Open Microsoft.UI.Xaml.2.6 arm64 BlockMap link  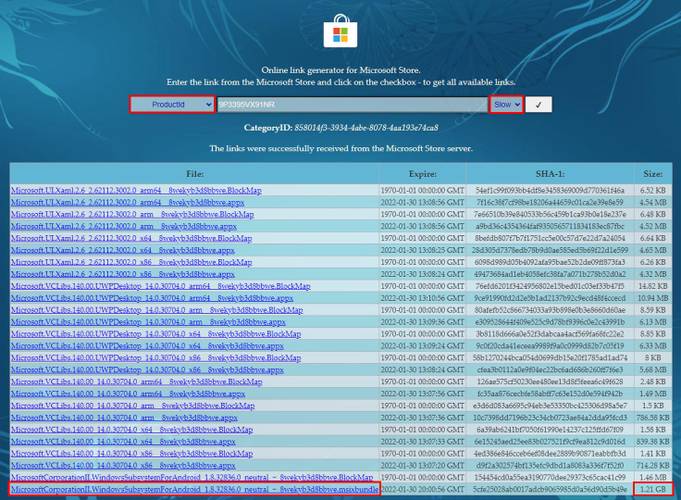(x=136, y=190)
